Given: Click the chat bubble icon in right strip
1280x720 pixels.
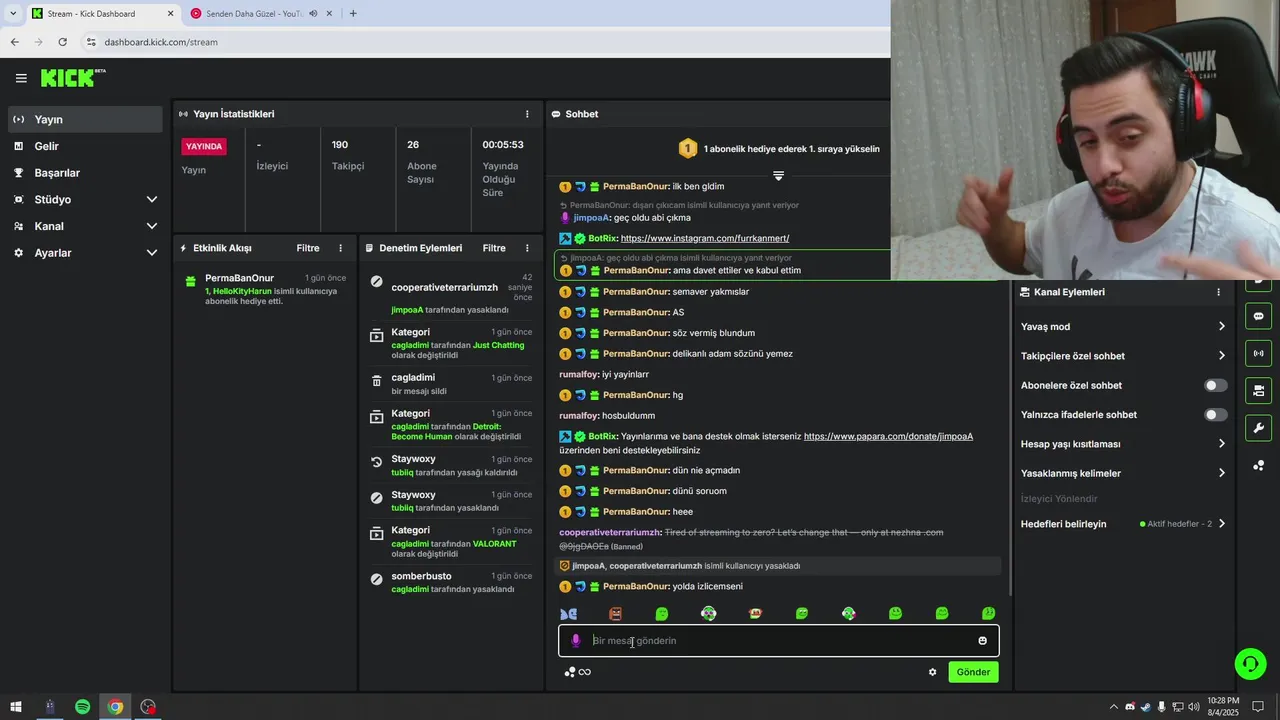Looking at the screenshot, I should [x=1258, y=316].
